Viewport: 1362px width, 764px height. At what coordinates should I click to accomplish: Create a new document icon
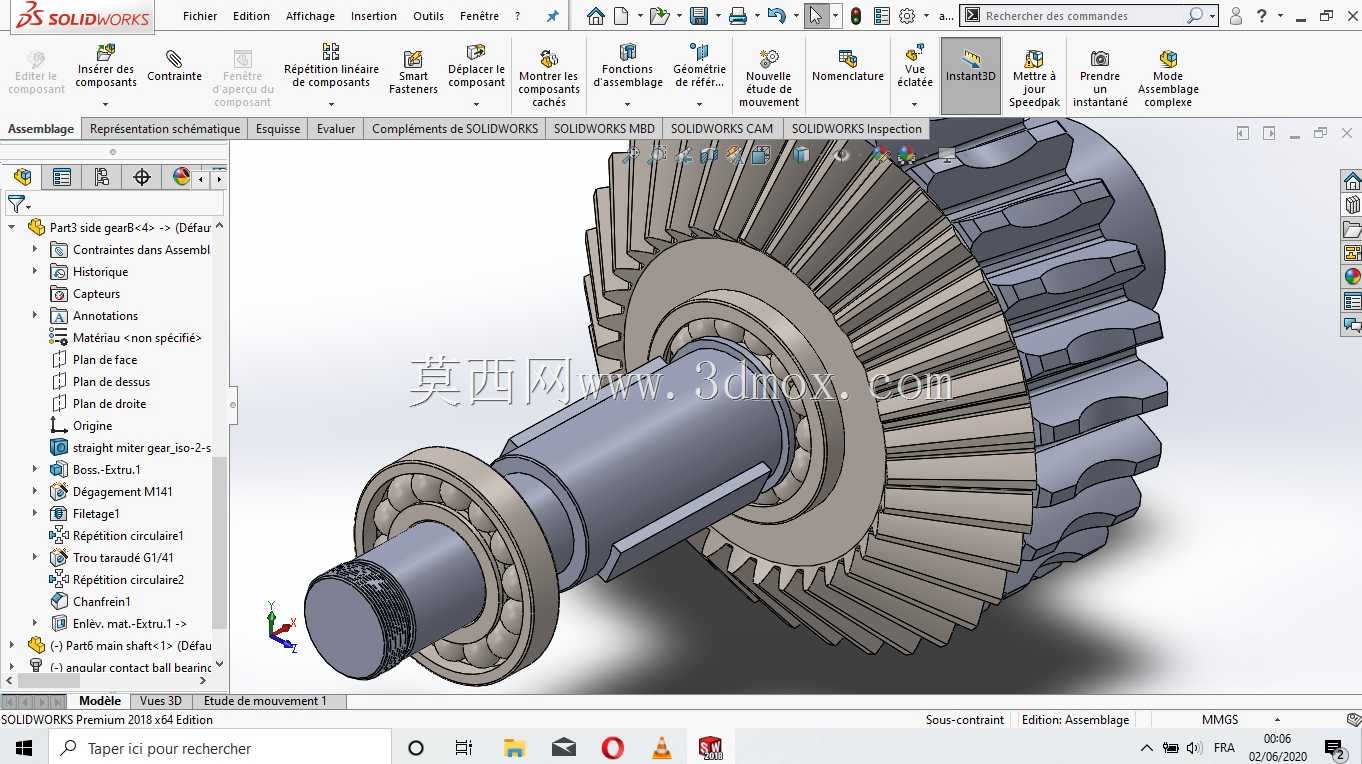pos(621,16)
